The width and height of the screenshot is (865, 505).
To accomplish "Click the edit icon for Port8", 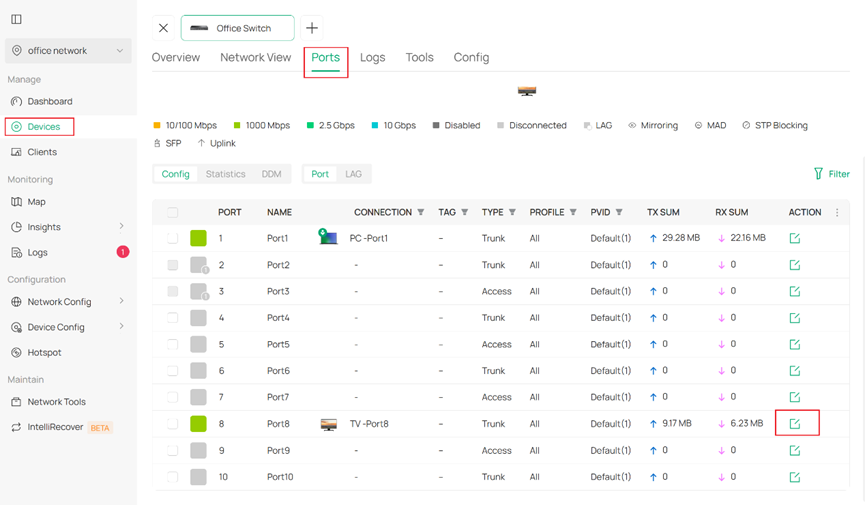I will click(795, 424).
